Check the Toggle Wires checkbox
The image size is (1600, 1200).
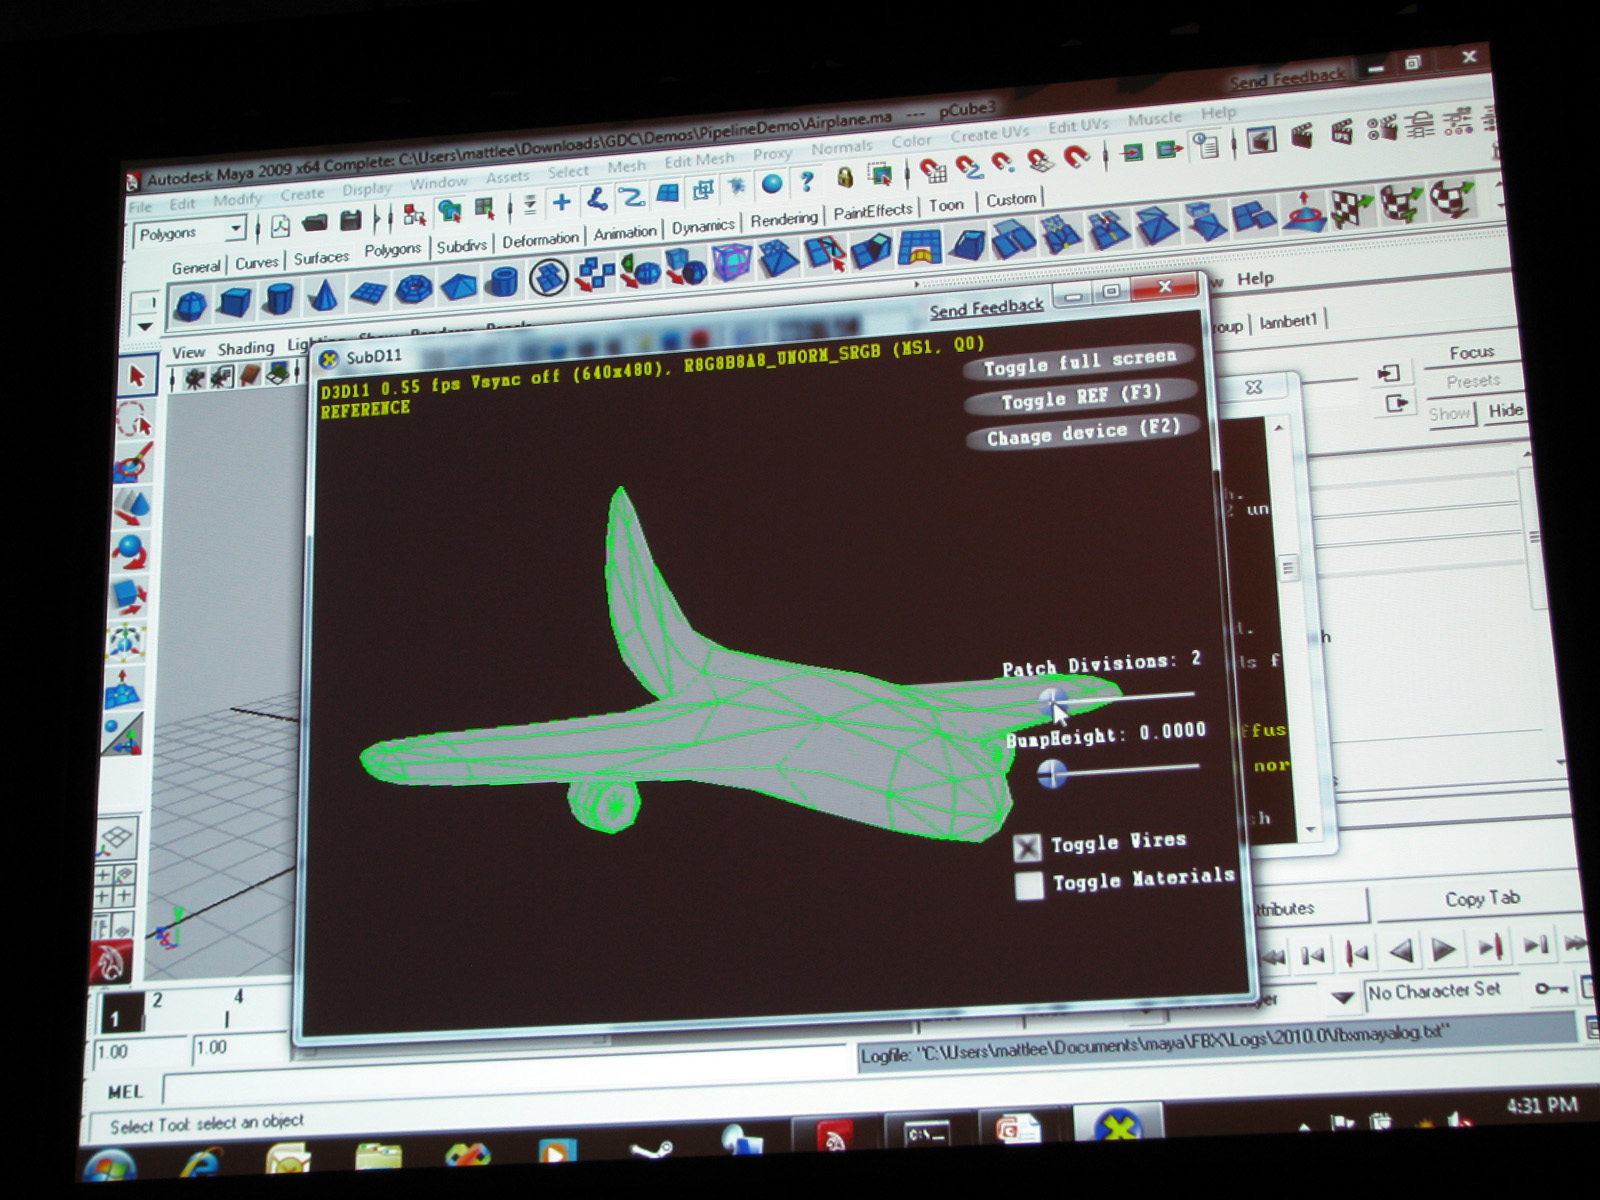tap(1027, 848)
